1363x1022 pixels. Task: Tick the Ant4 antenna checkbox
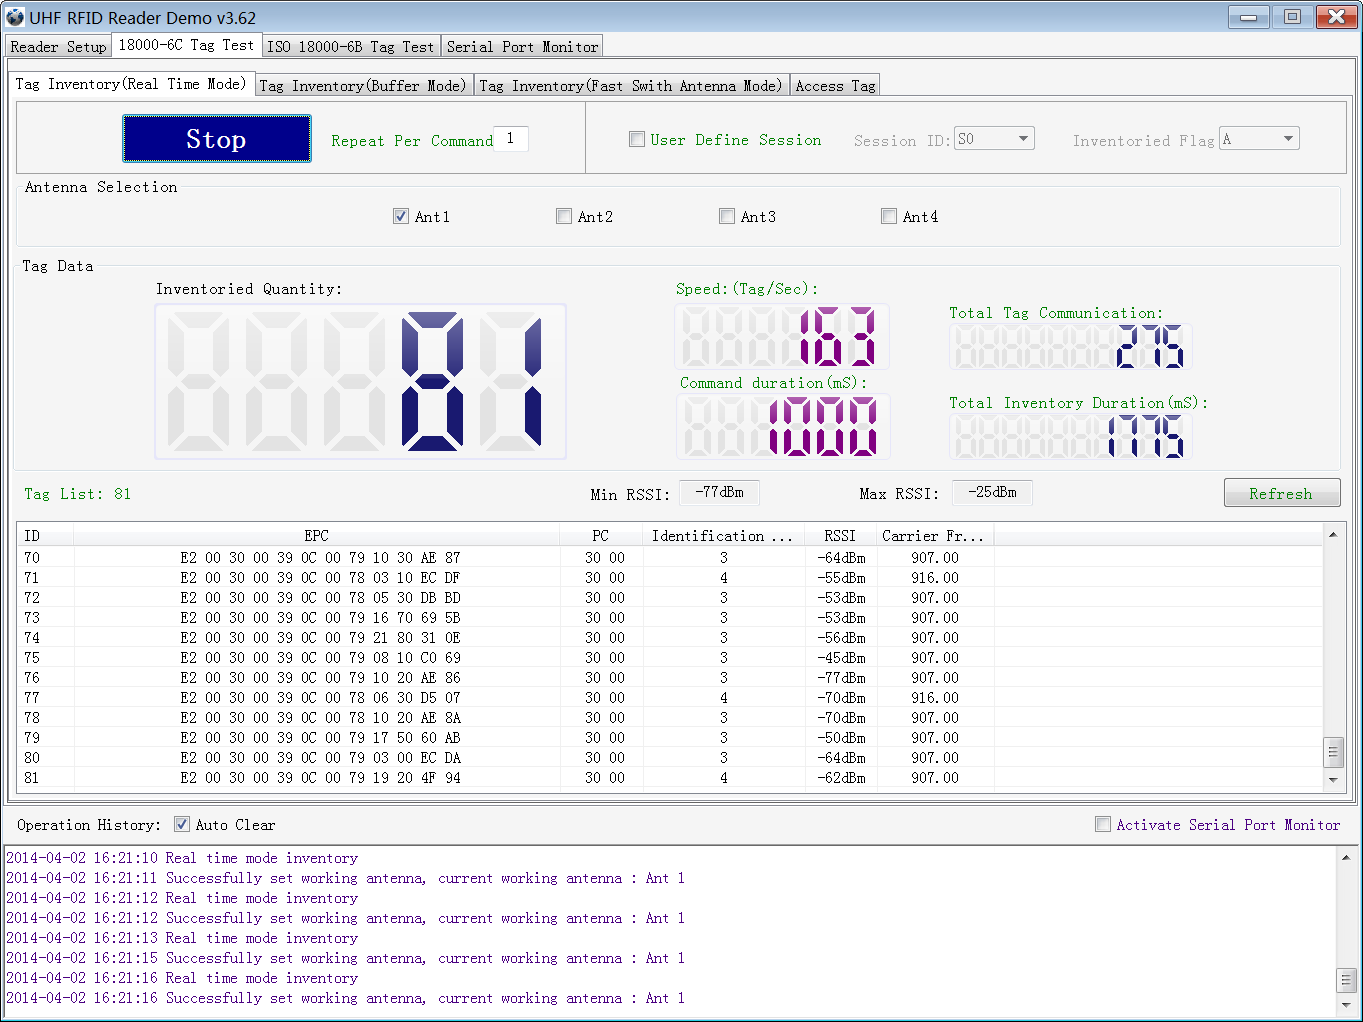point(889,216)
